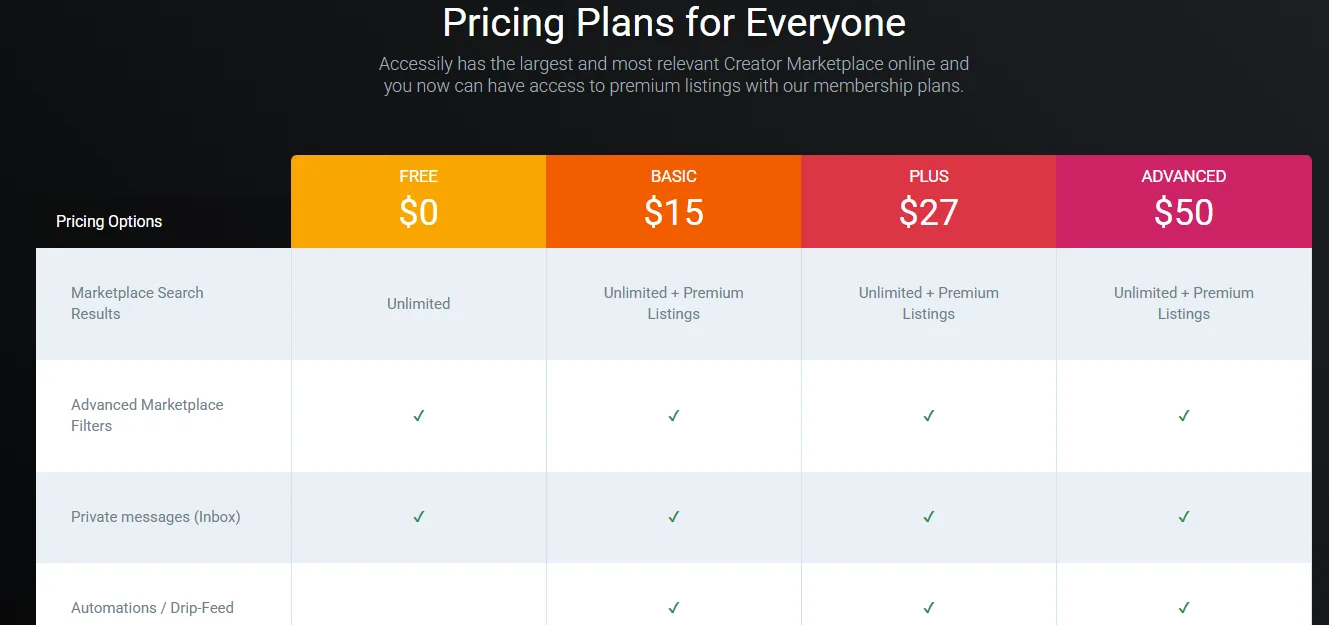1329x625 pixels.
Task: Click the Advanced Marketplace Filters row label
Action: 147,415
